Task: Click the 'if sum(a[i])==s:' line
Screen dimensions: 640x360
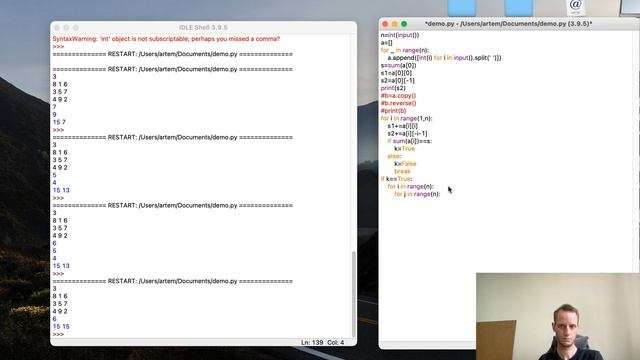Action: (410, 141)
